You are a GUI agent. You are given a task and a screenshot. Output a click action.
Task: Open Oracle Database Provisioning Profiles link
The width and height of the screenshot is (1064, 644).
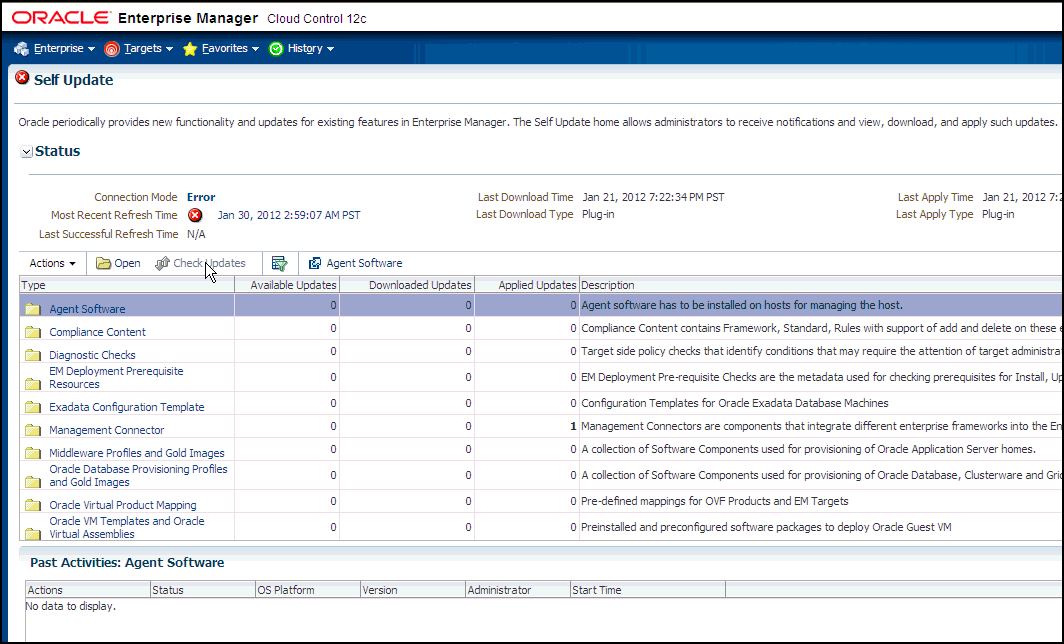coord(138,476)
